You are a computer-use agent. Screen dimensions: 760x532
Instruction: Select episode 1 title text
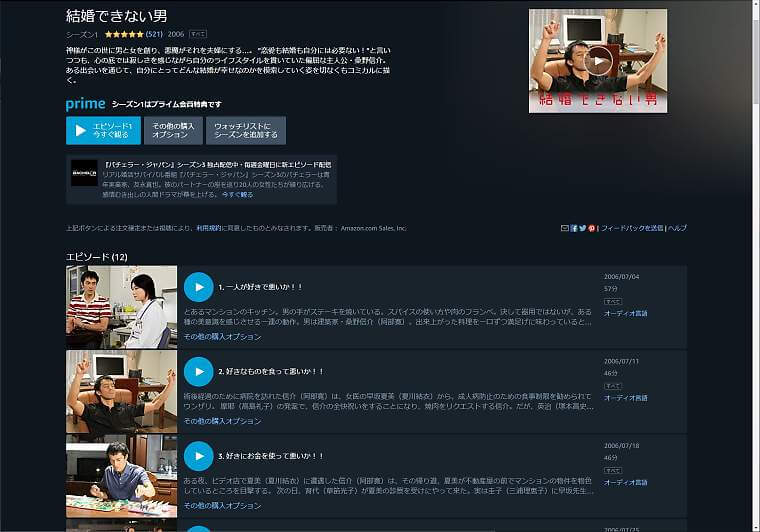[x=260, y=287]
